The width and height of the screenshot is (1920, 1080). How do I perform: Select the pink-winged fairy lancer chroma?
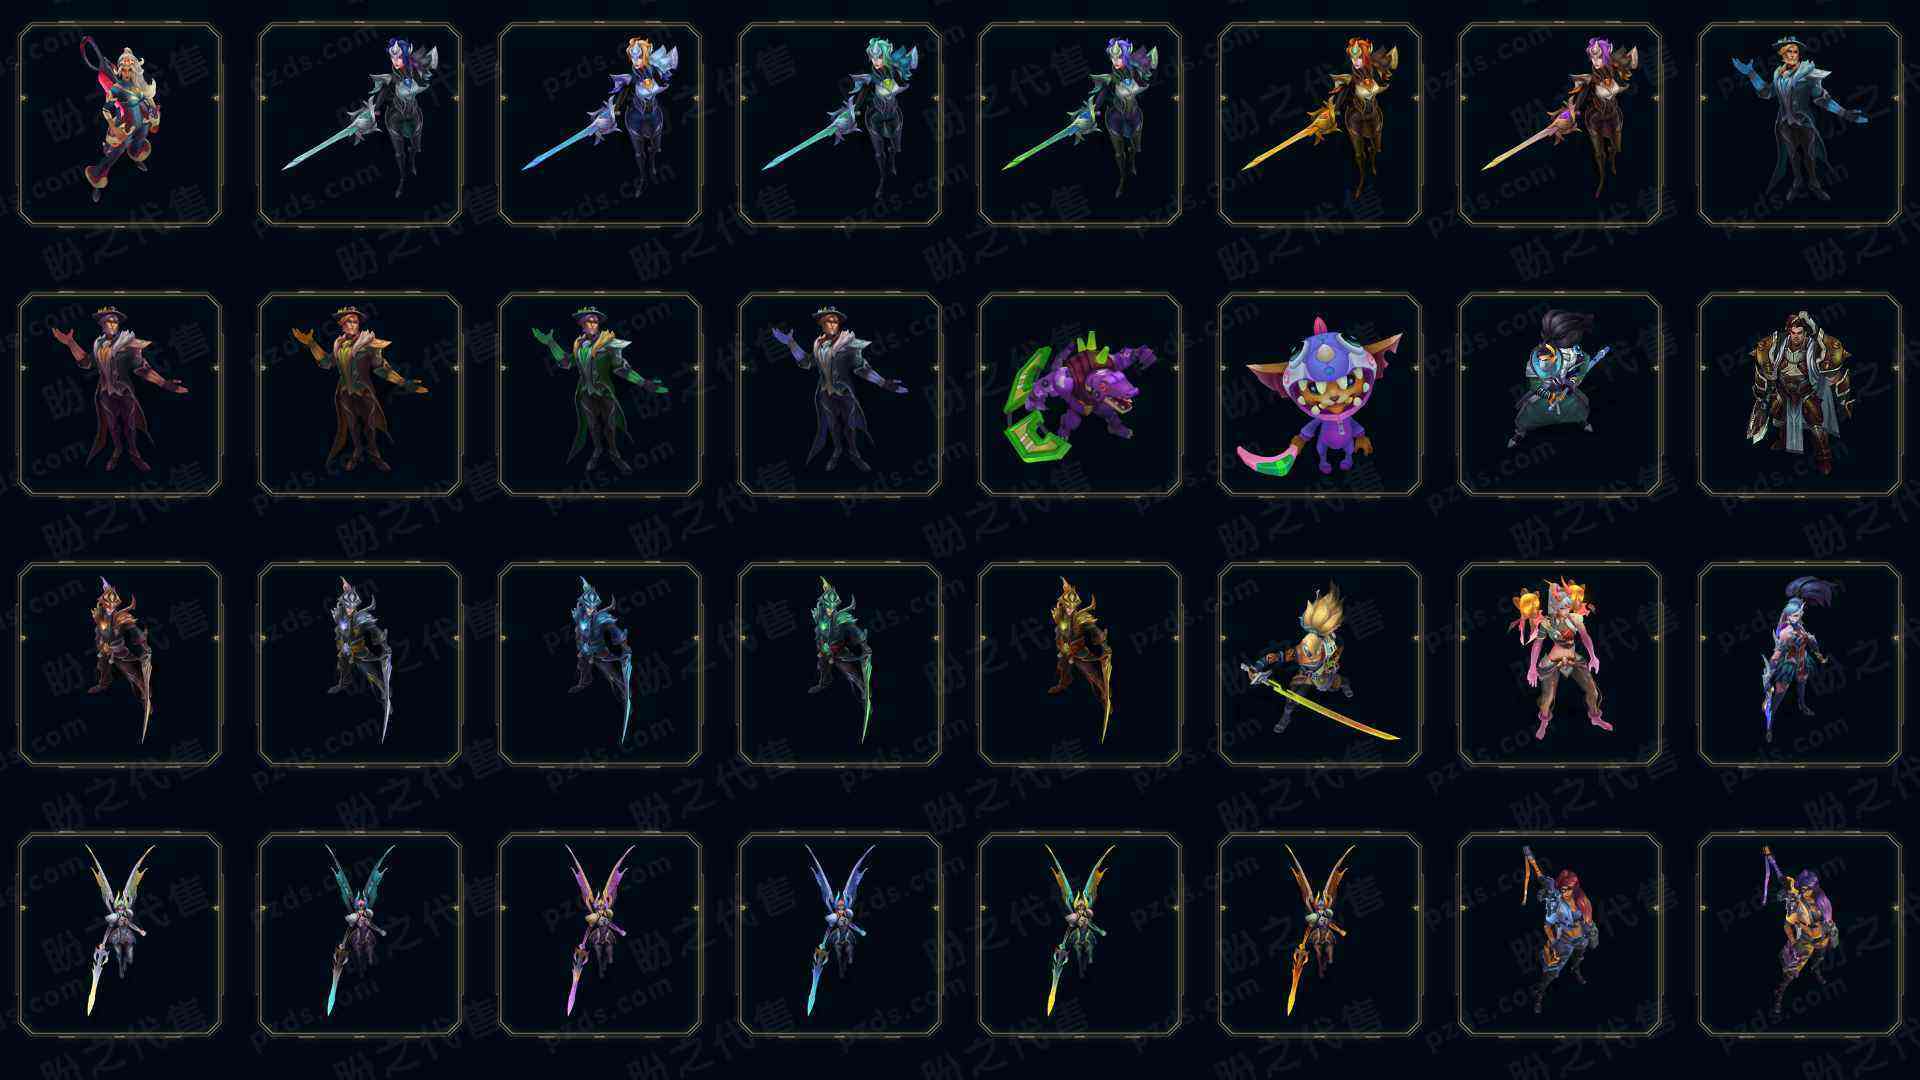coord(600,934)
